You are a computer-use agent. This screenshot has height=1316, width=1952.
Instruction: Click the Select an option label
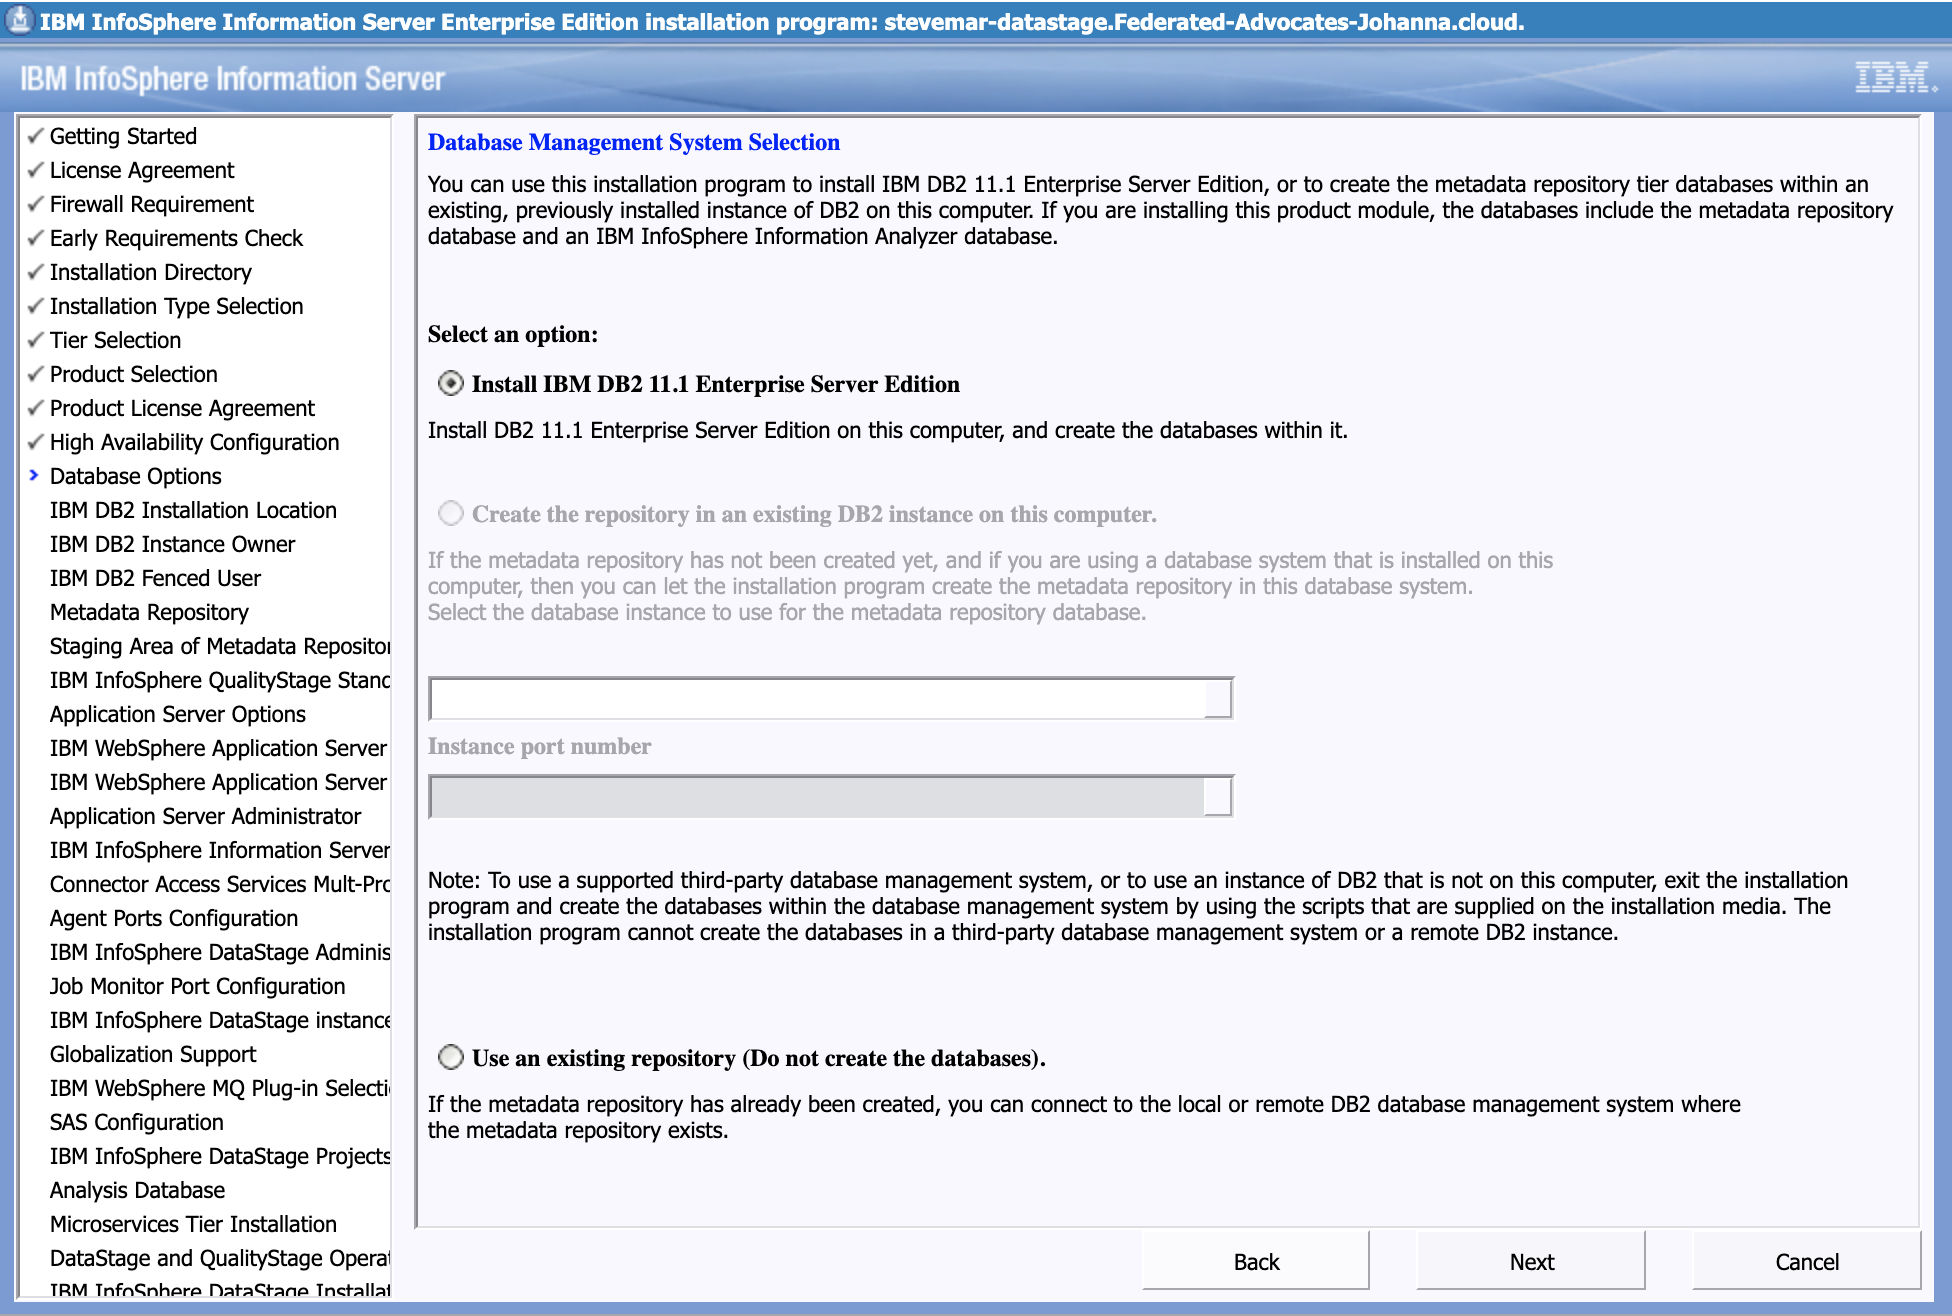coord(513,334)
